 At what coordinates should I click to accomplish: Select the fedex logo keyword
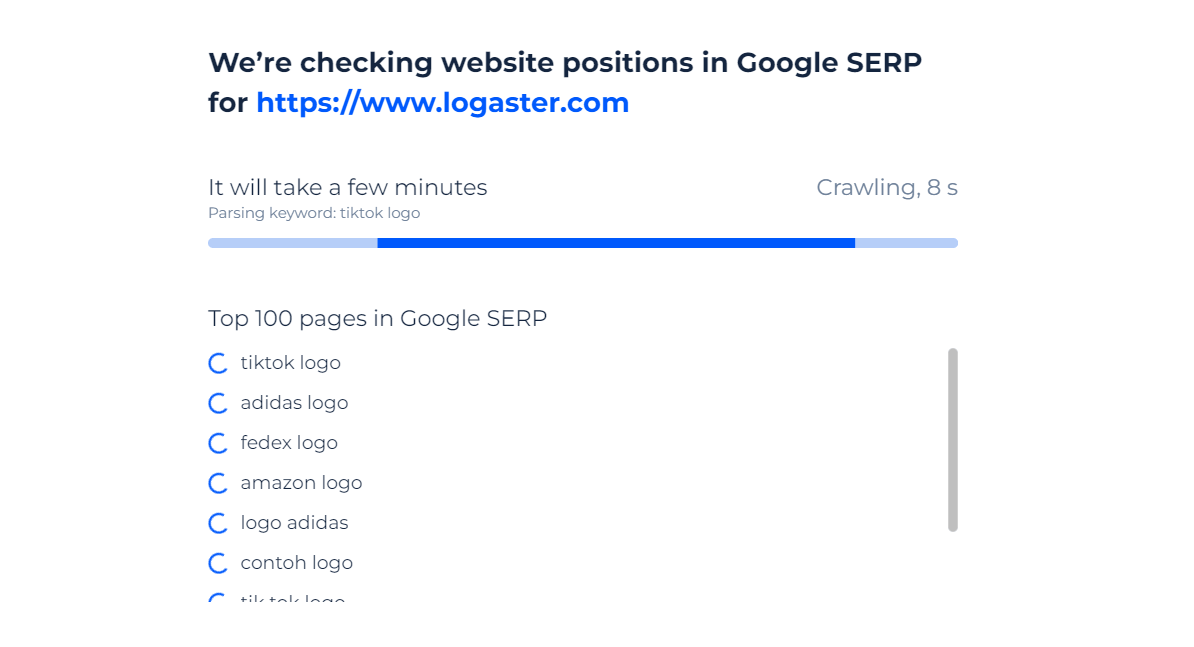point(289,442)
